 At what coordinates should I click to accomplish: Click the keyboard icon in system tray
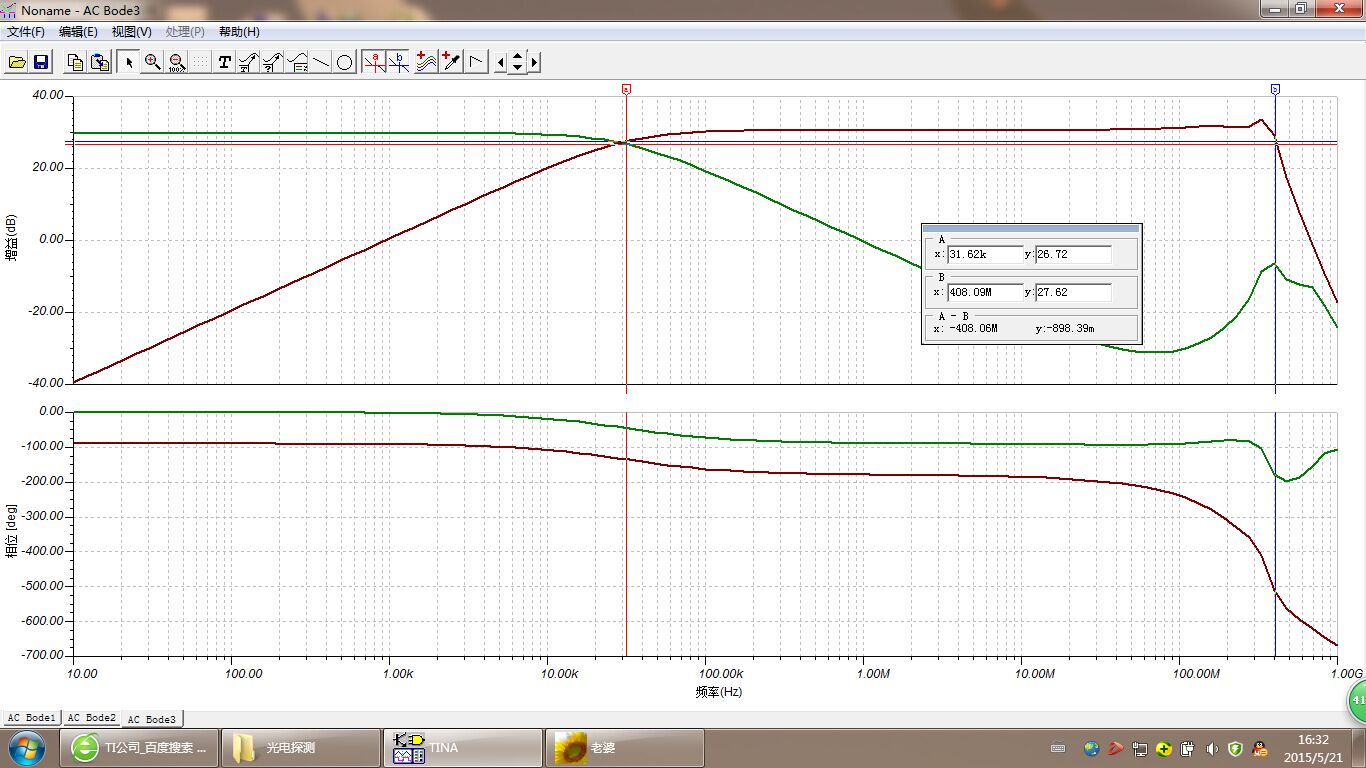[x=1058, y=748]
